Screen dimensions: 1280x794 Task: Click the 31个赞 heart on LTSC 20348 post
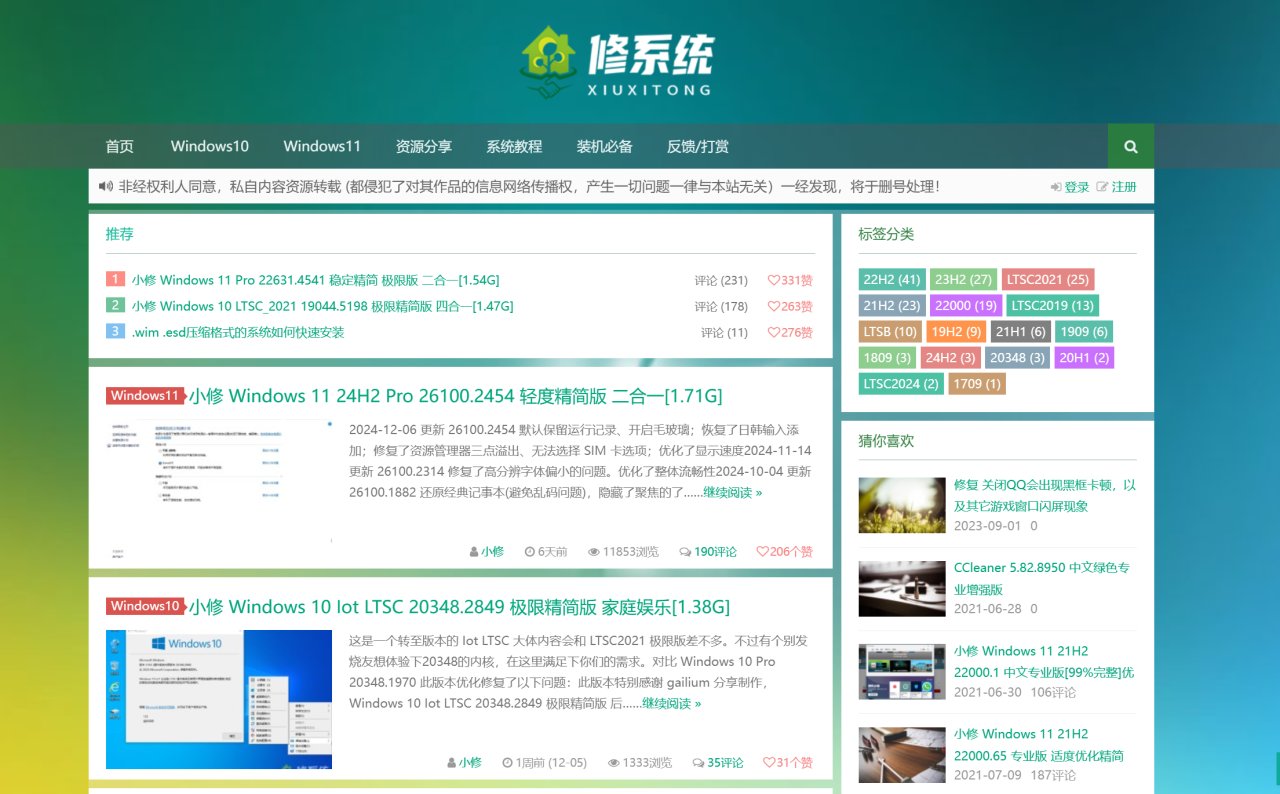coord(788,762)
